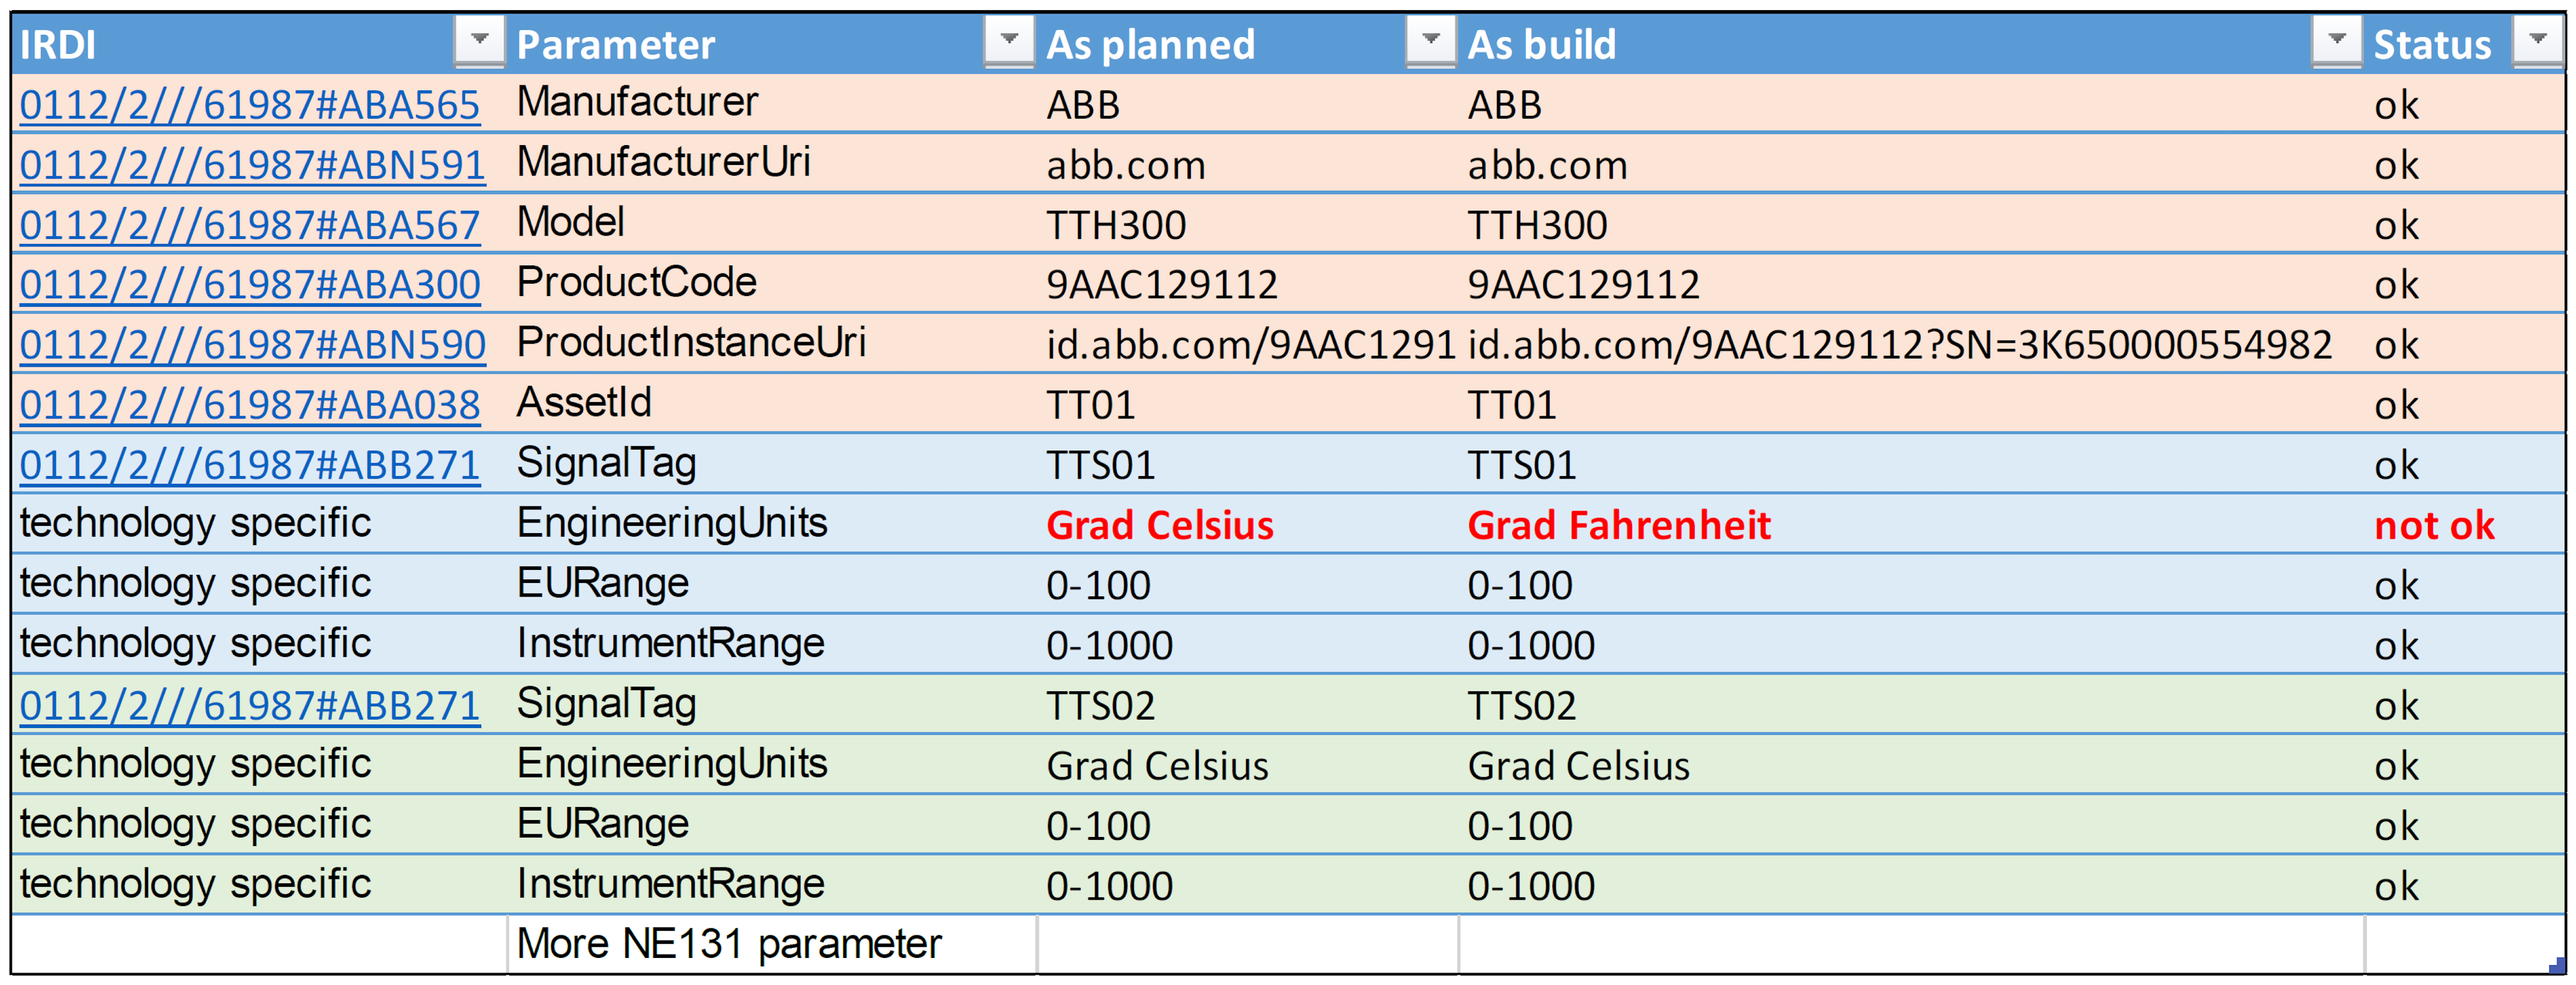The height and width of the screenshot is (985, 2576).
Task: Open the ABB271 link in TTS02 row
Action: coord(250,706)
